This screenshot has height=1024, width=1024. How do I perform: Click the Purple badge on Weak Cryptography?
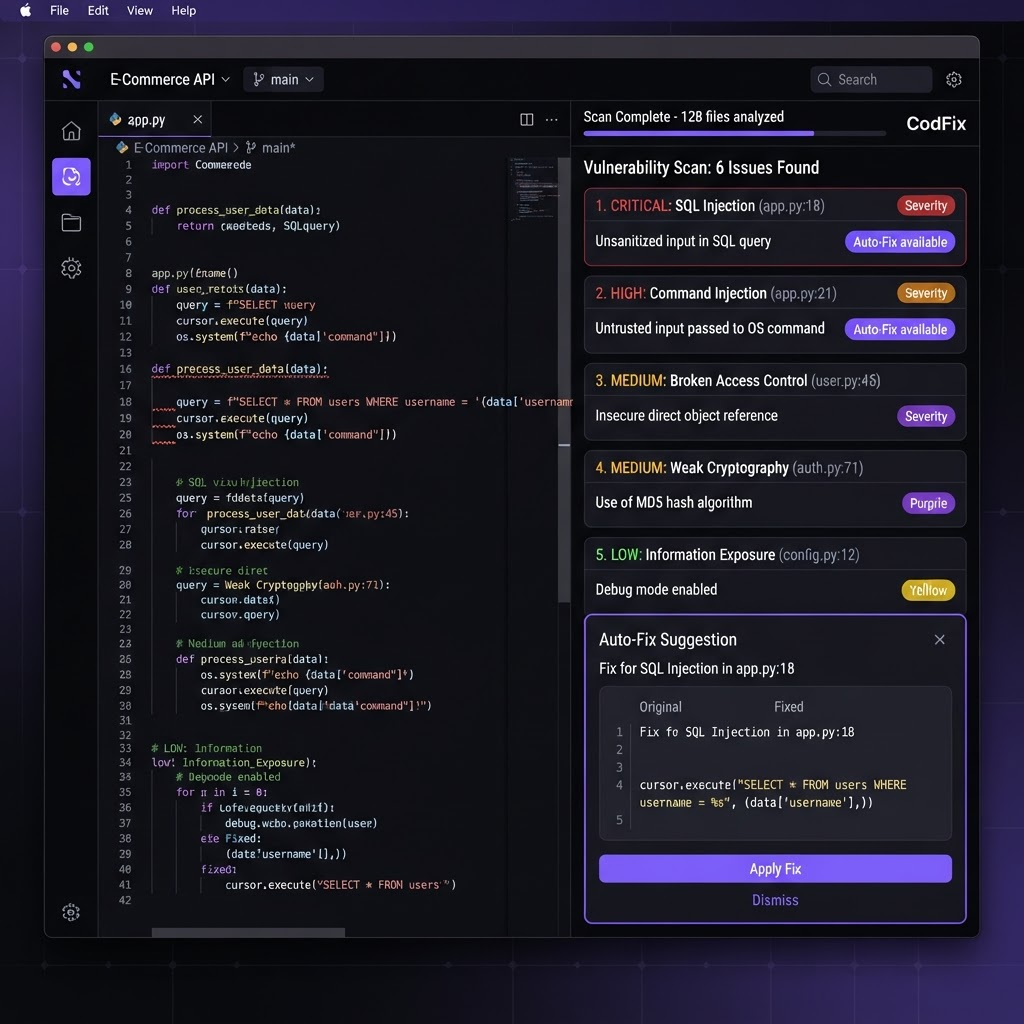click(x=928, y=503)
